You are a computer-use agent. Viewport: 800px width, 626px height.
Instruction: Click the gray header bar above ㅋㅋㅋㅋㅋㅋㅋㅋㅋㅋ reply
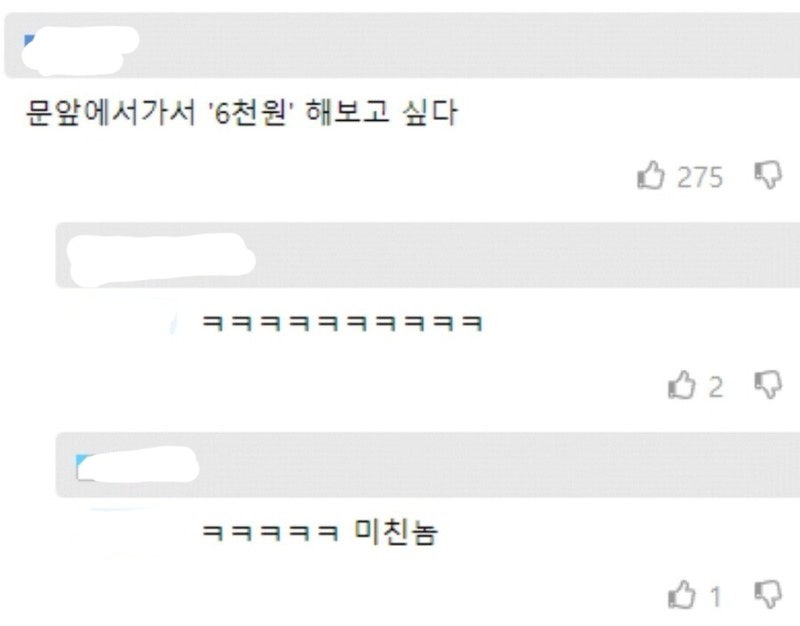tap(428, 255)
